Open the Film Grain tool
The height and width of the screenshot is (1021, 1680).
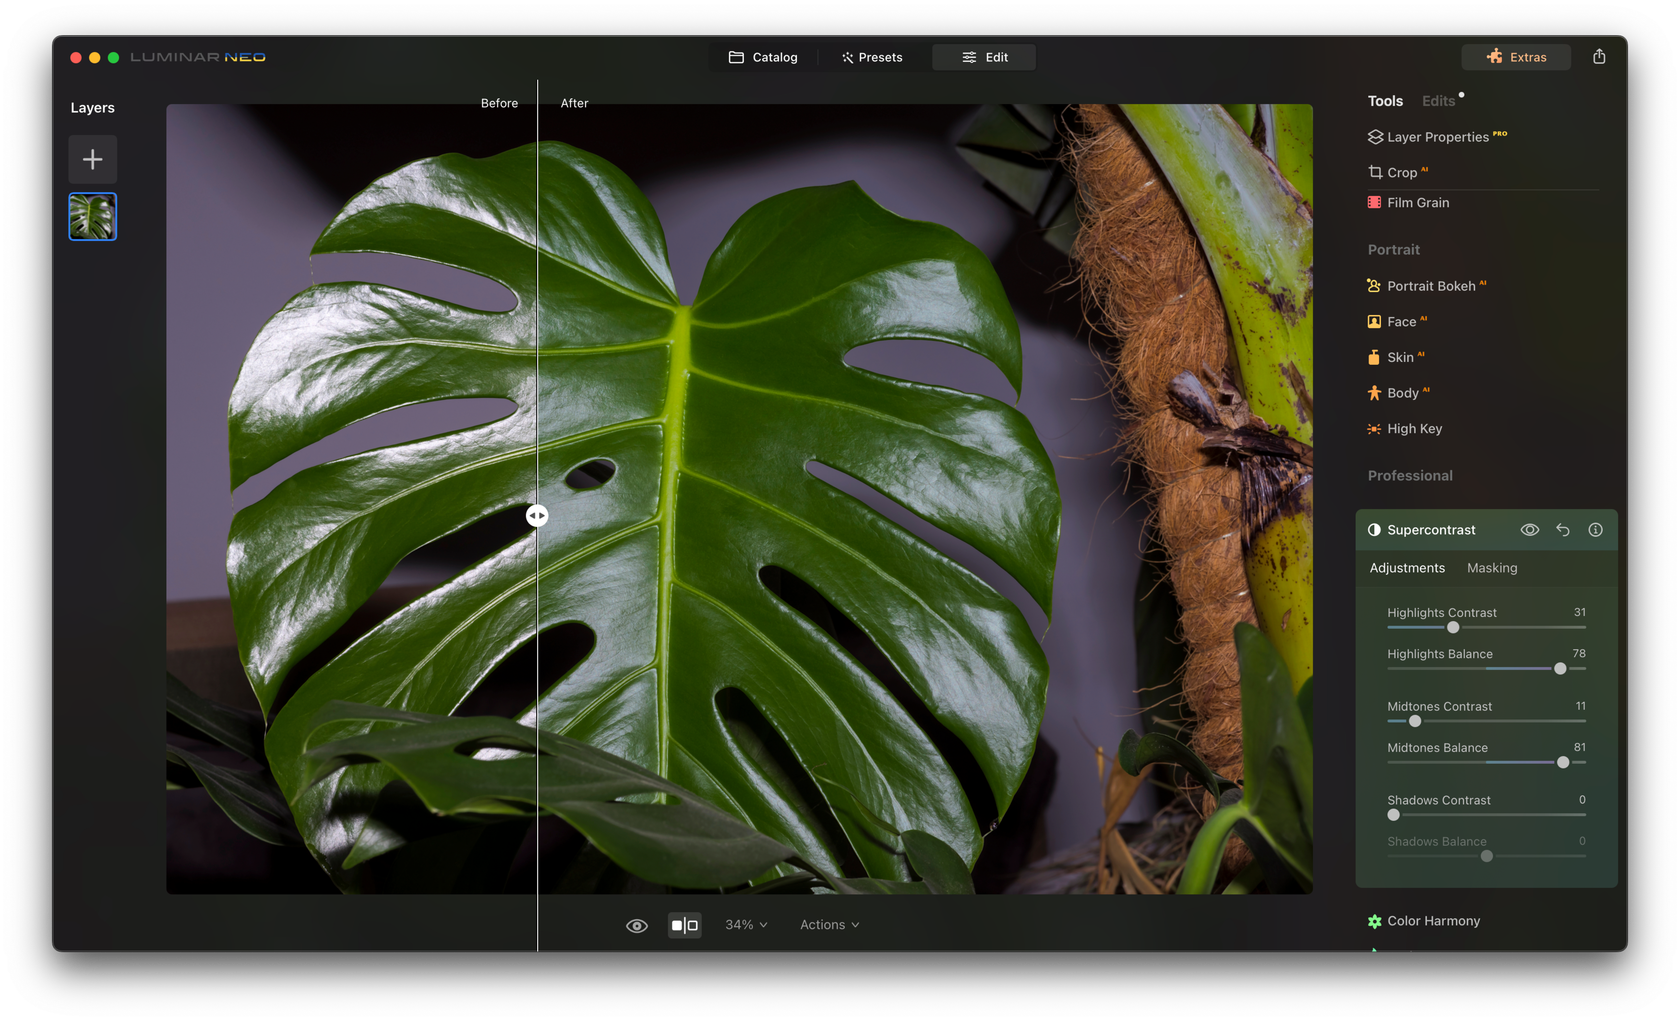tap(1416, 202)
